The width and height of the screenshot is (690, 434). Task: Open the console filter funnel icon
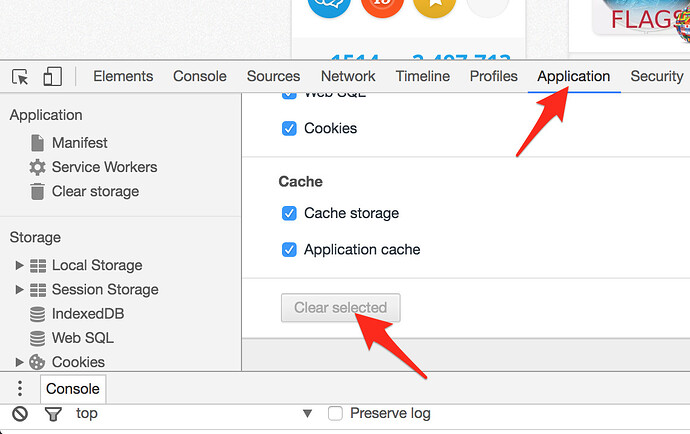coord(53,414)
